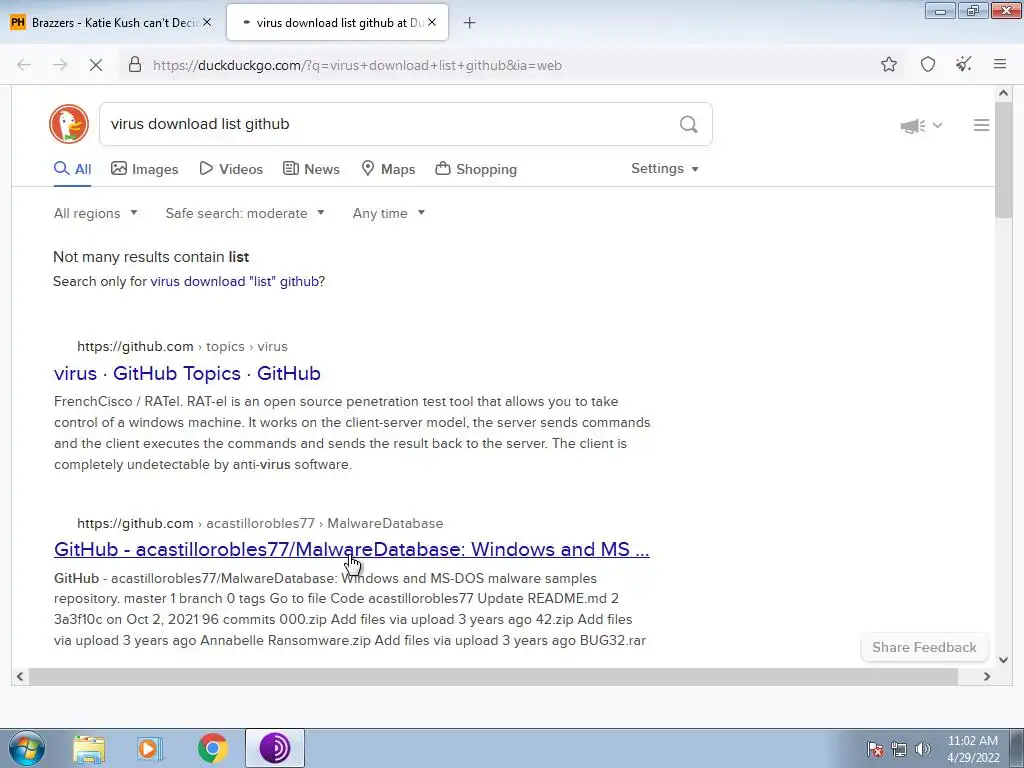
Task: Click scroll up arrow on vertical scrollbar
Action: point(1003,93)
